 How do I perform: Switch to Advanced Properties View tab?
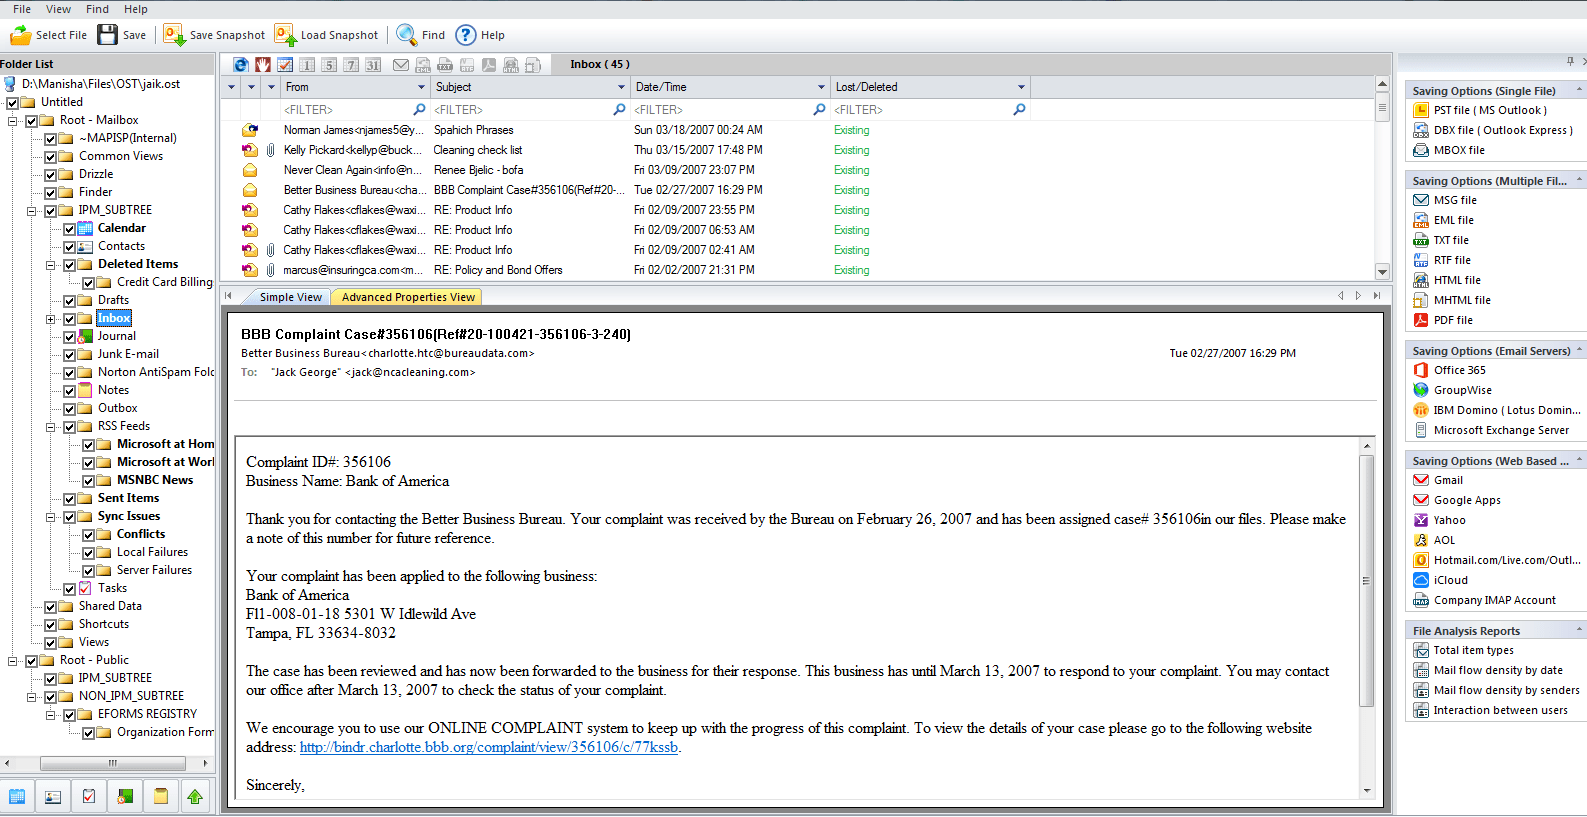pyautogui.click(x=408, y=297)
